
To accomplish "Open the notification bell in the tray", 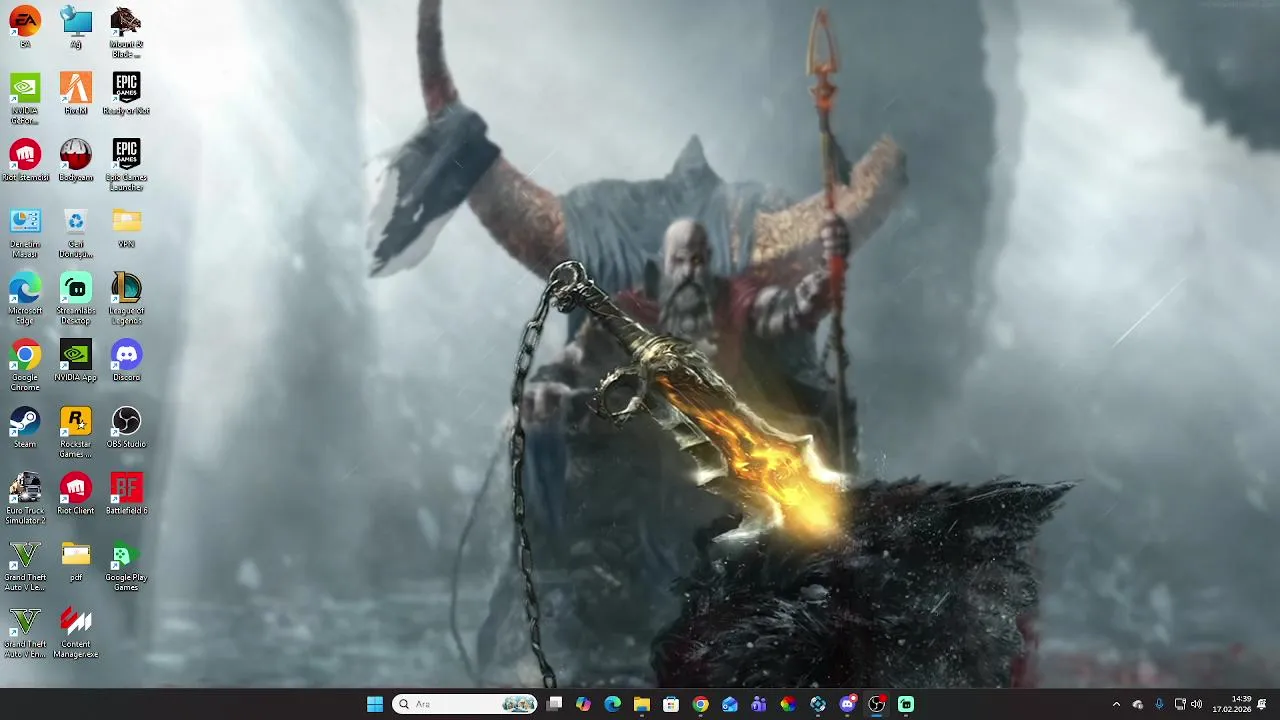I will click(x=1262, y=704).
